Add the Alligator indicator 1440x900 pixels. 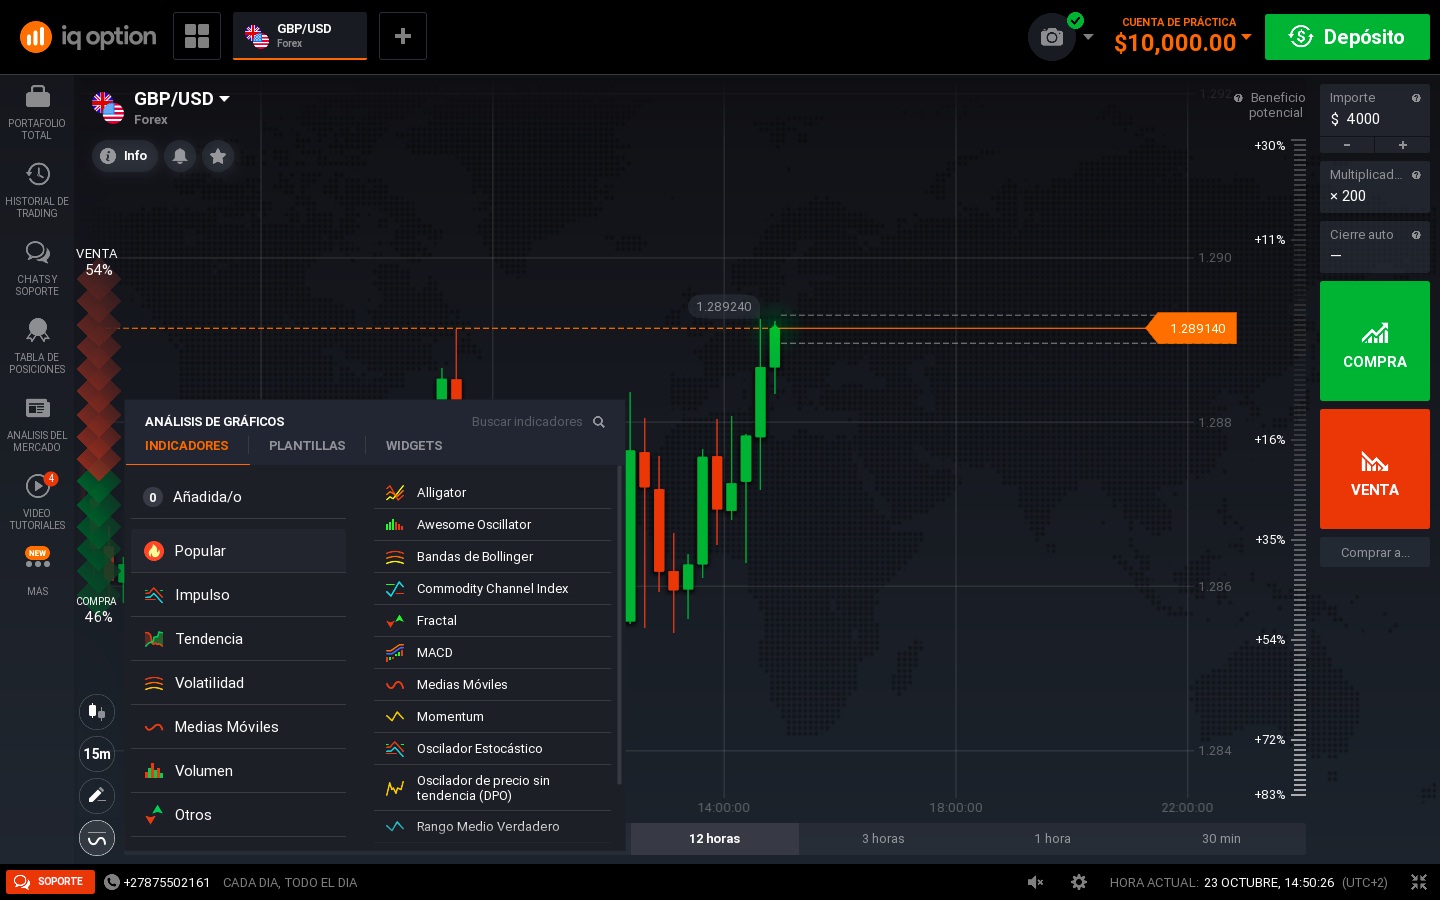point(492,493)
